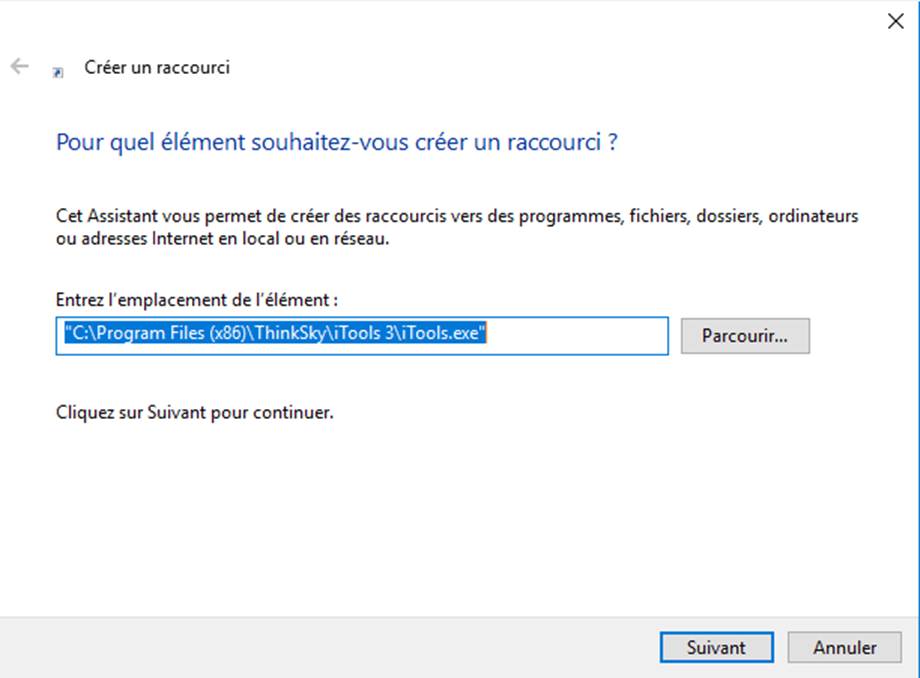Click the iTools 3 folder in the path
The height and width of the screenshot is (678, 920).
(x=364, y=333)
